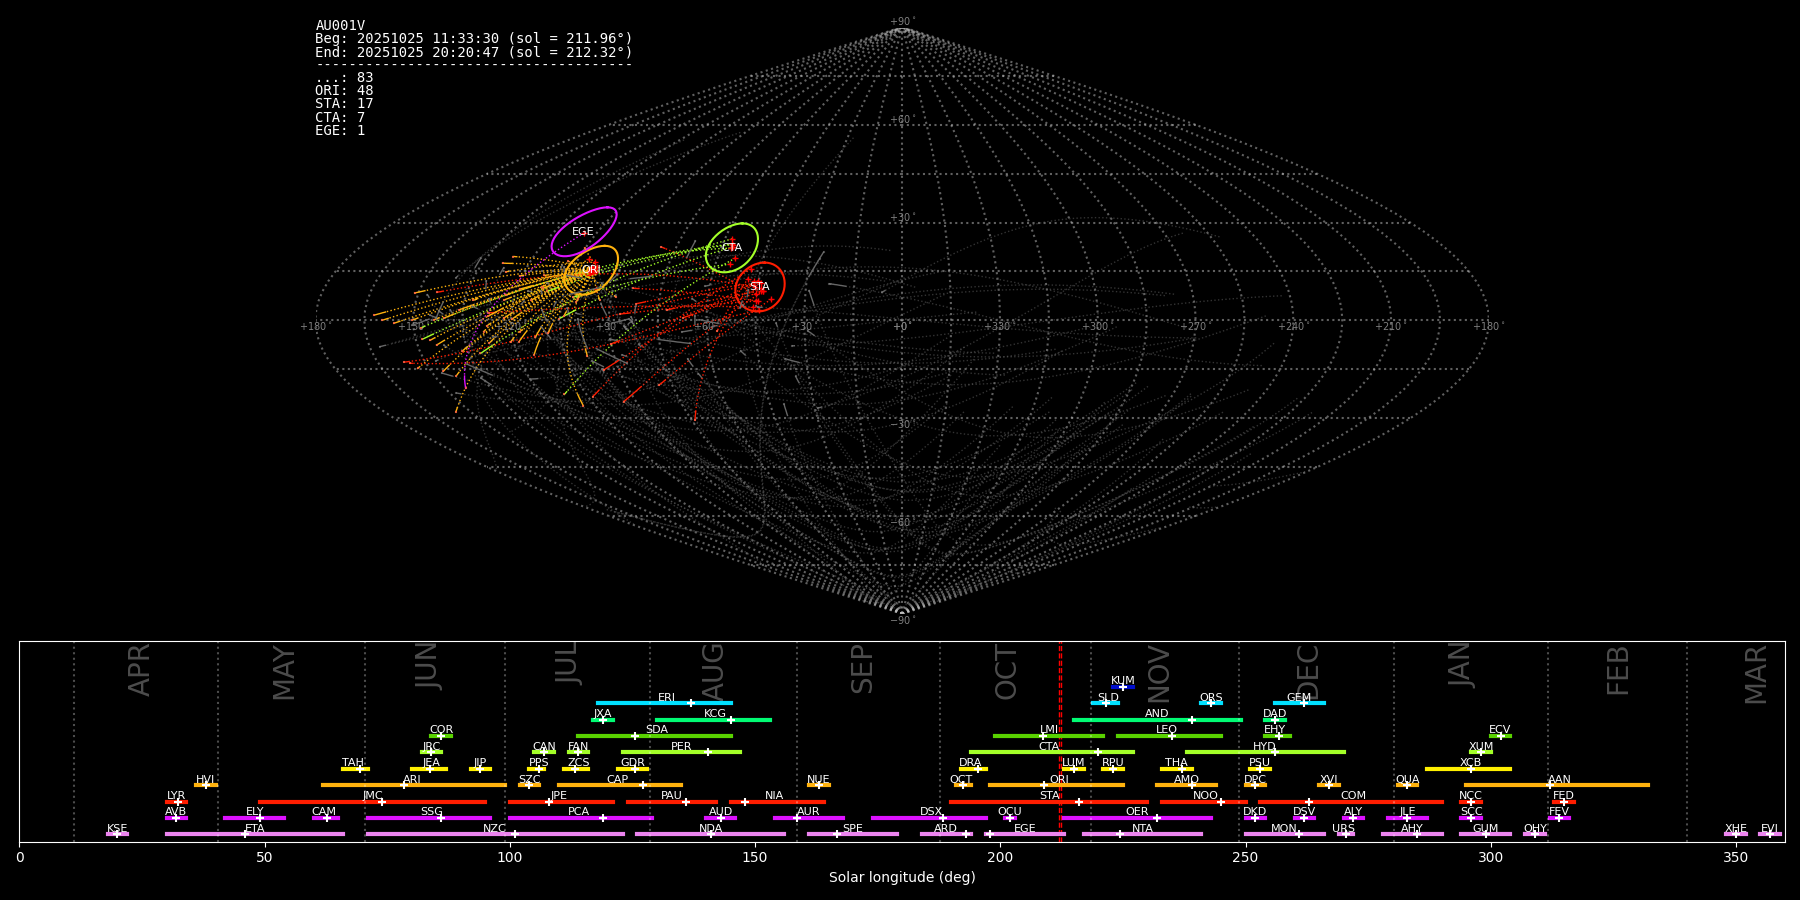Click the red COM shower bar in timeline
This screenshot has height=900, width=1800.
(1351, 802)
